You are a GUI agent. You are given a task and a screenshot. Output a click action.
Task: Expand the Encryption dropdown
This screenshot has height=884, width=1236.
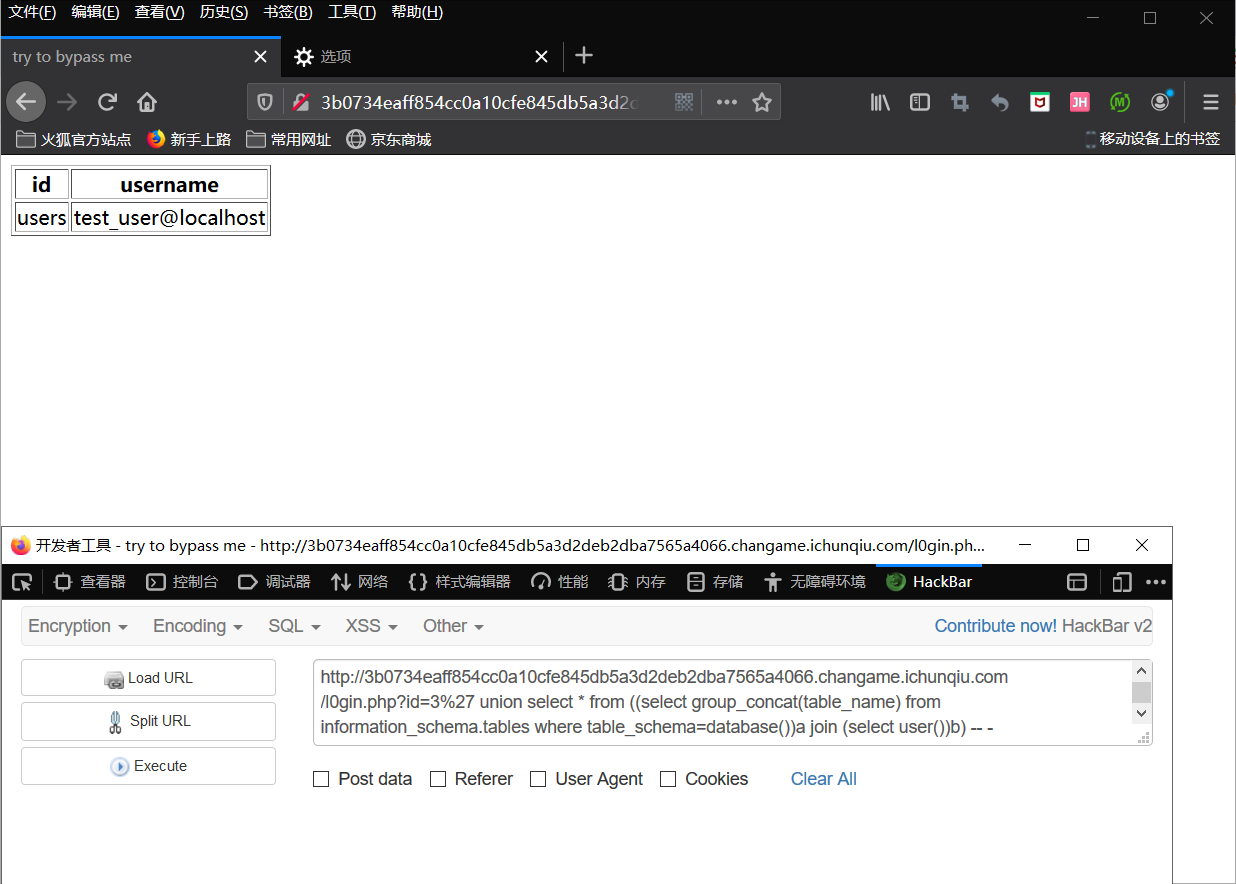pyautogui.click(x=78, y=626)
